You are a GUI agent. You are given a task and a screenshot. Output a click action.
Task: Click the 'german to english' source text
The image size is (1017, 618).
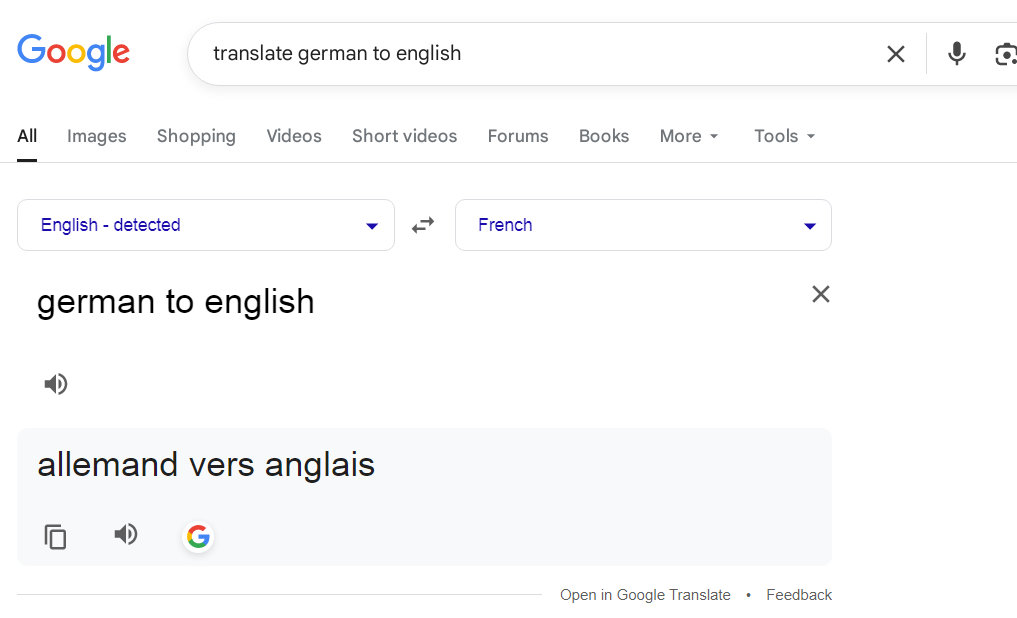tap(176, 302)
